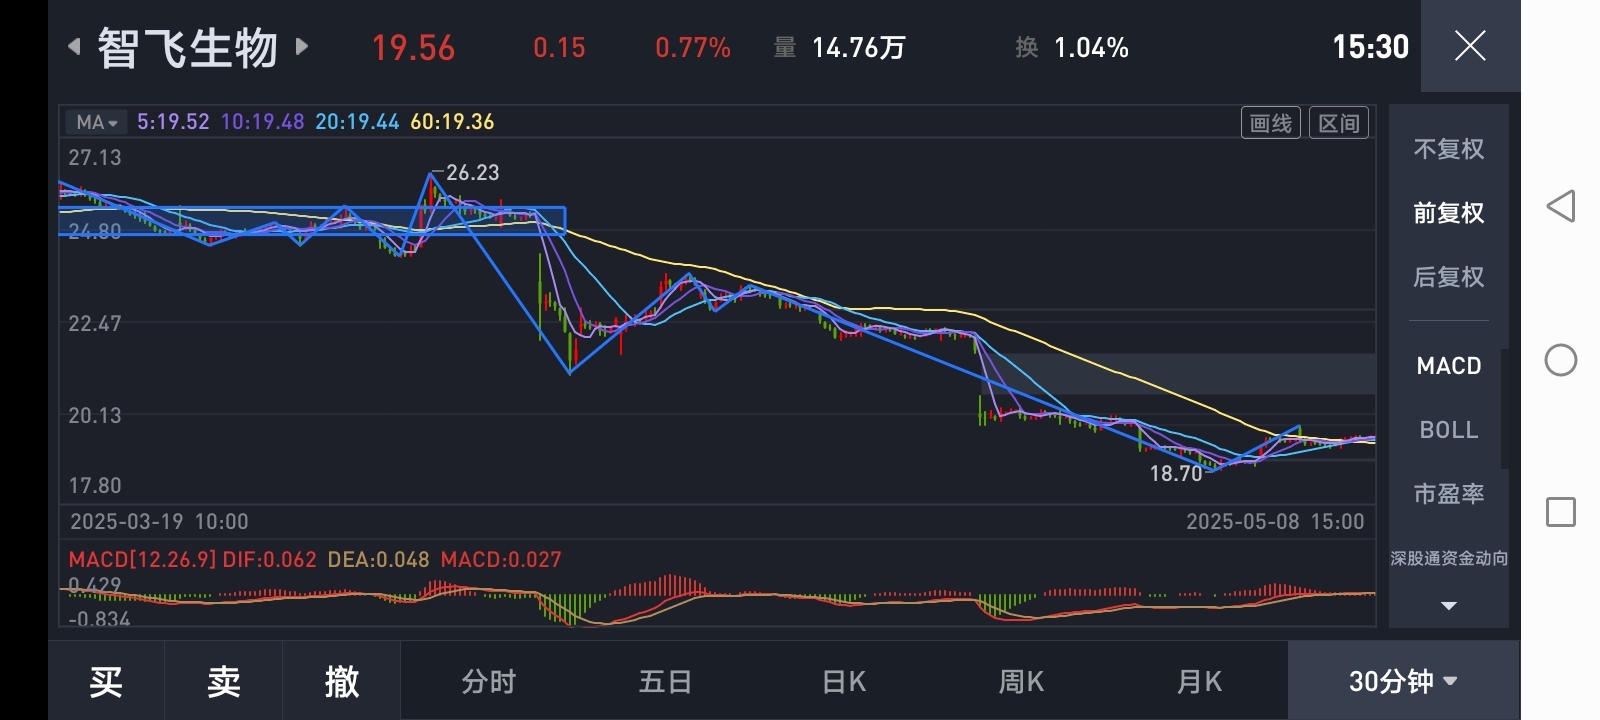Tap the MA60 value 60:19.36
Screen dimensions: 1600x720
point(452,122)
